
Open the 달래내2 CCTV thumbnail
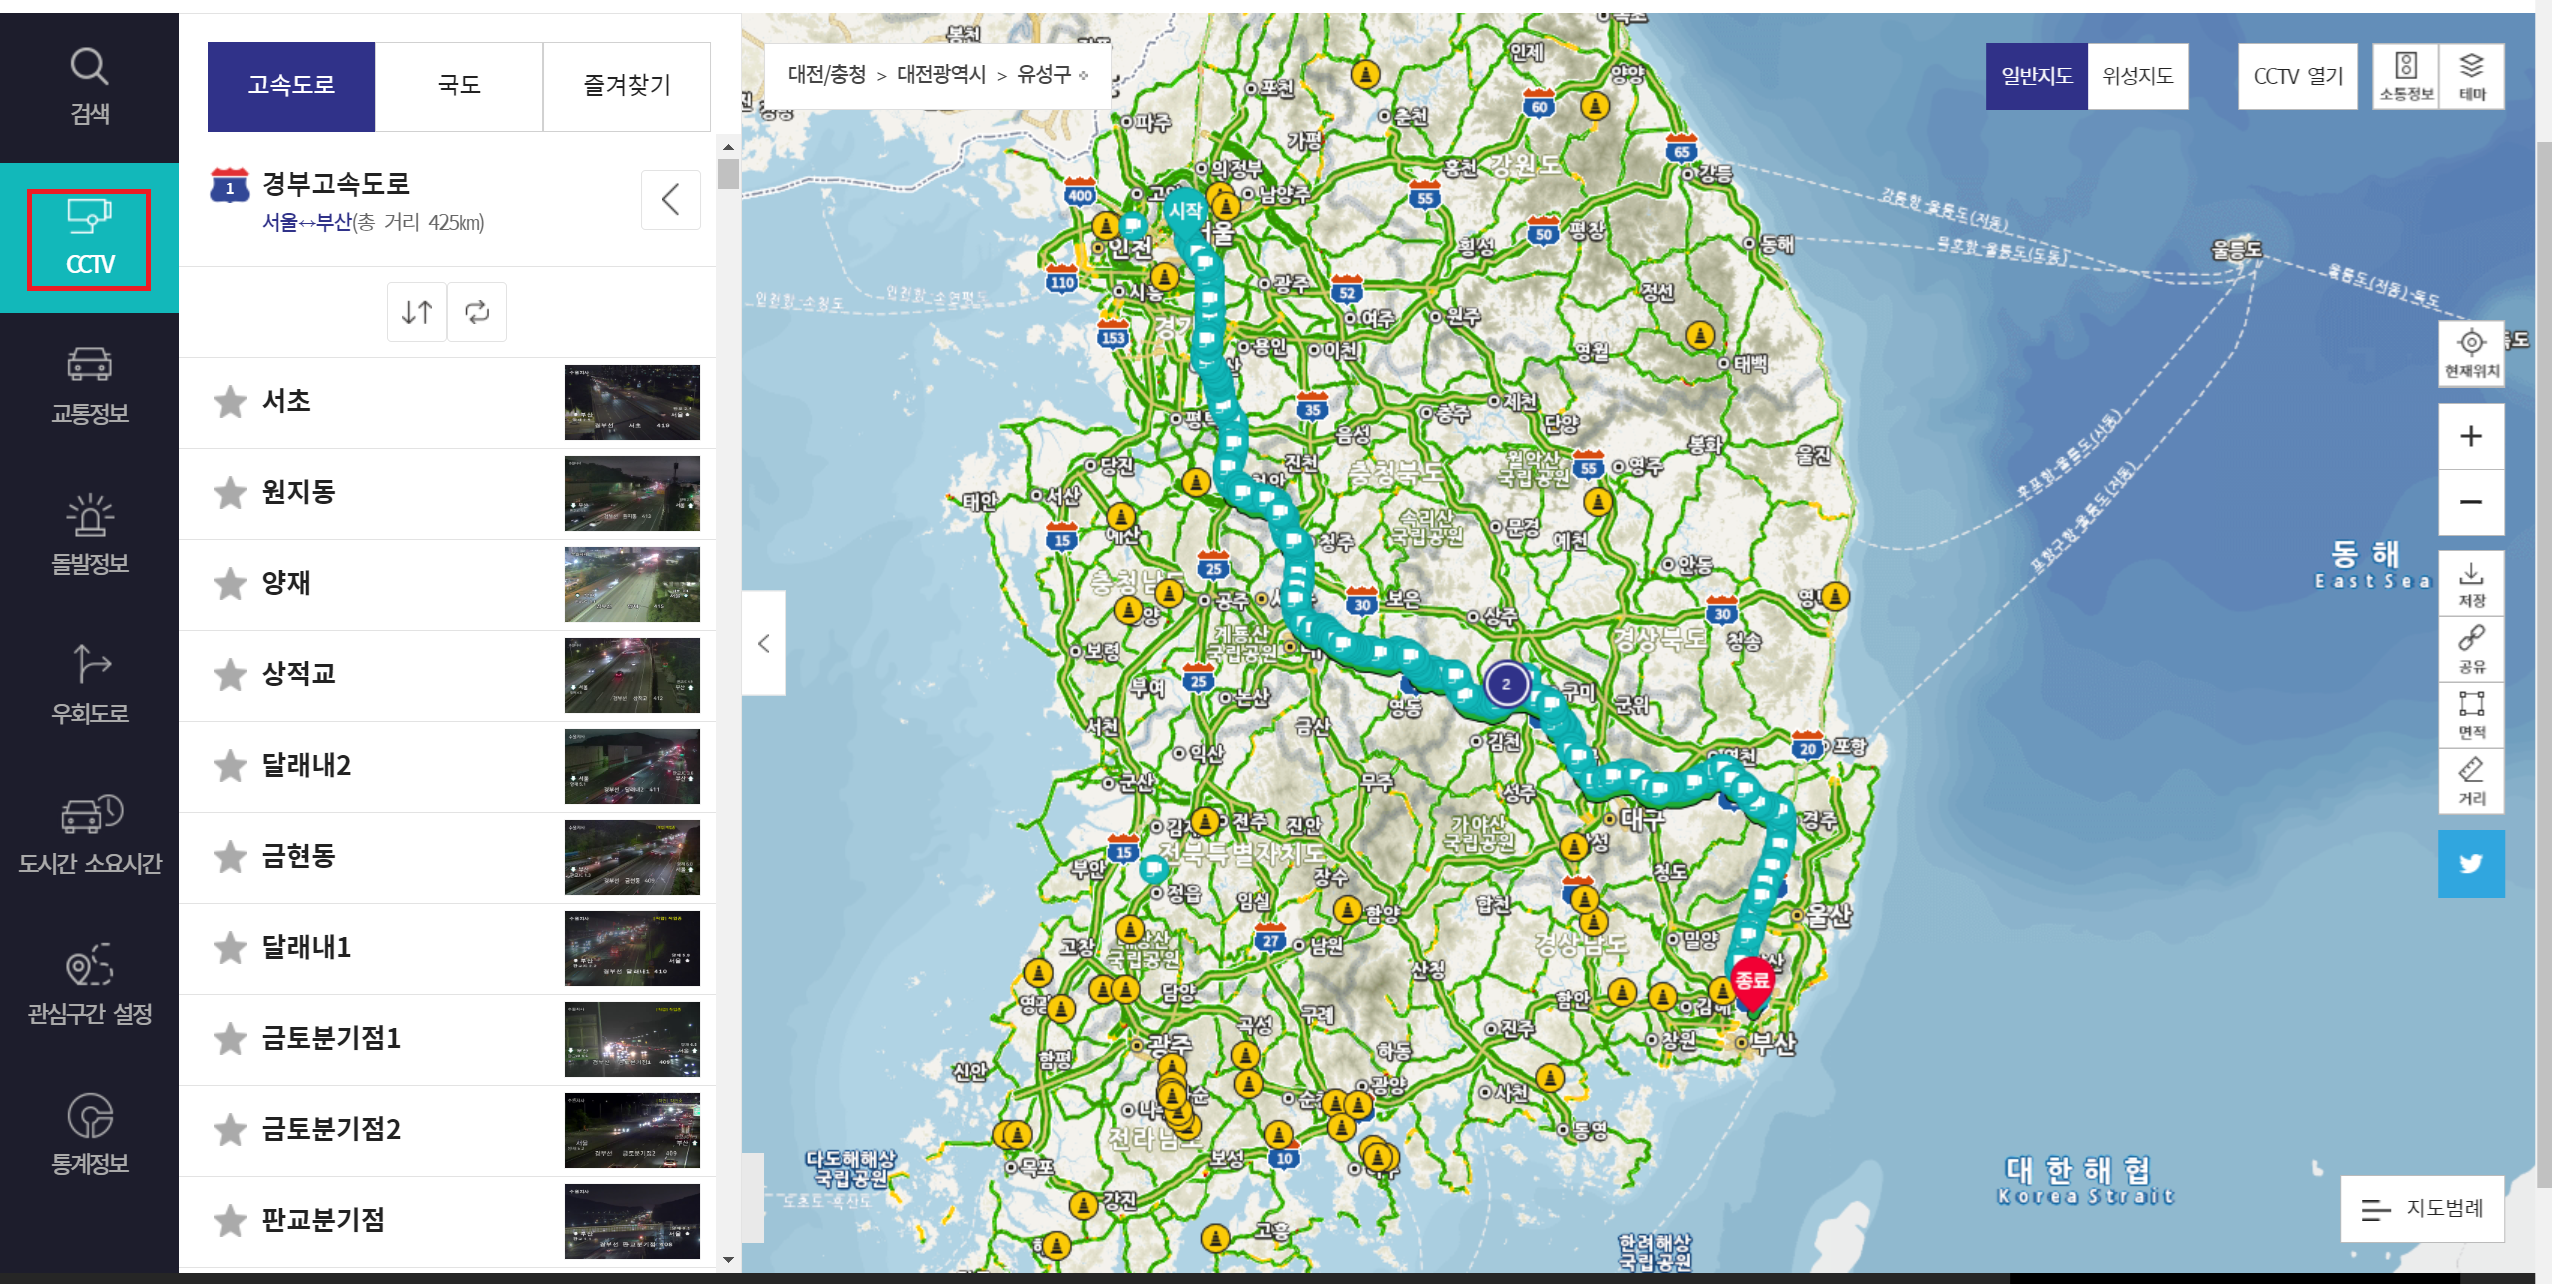click(x=632, y=766)
